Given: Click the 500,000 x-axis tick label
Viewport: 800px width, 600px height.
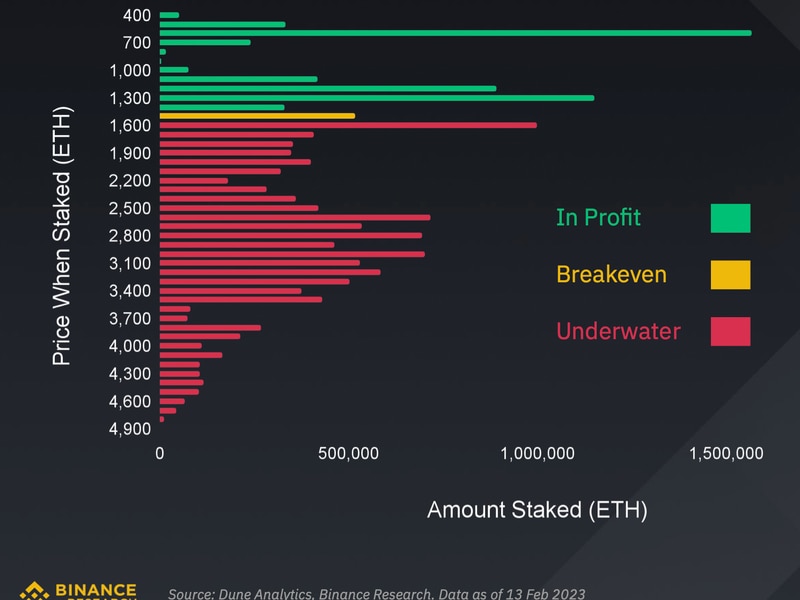Looking at the screenshot, I should [x=349, y=454].
